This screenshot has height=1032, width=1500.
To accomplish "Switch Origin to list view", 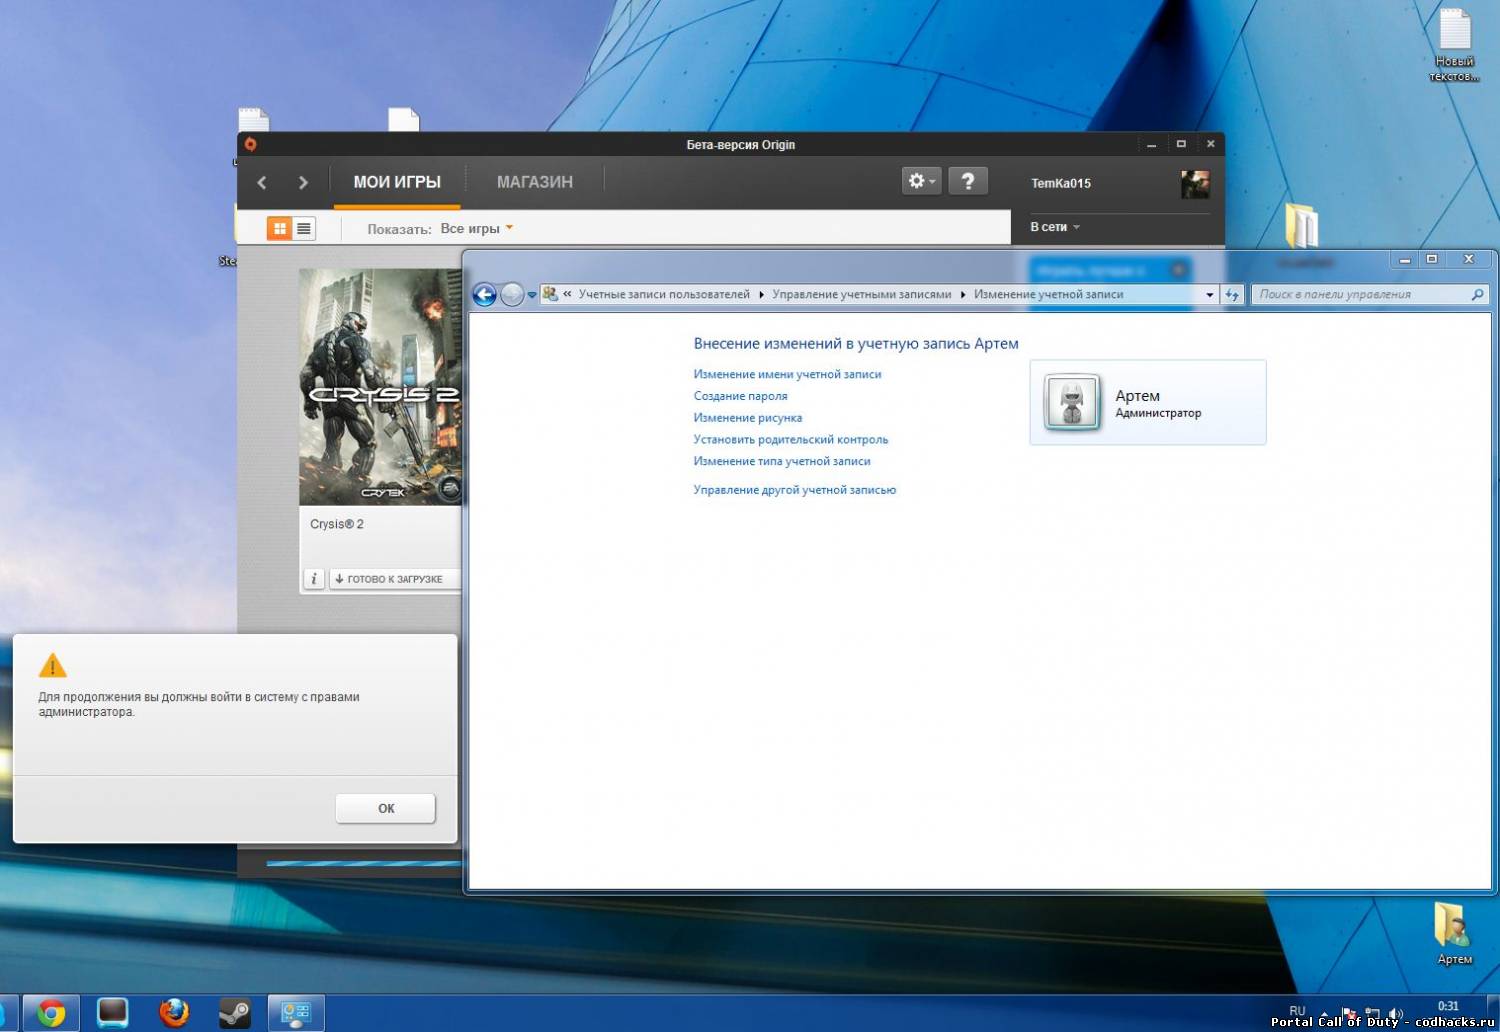I will point(304,229).
